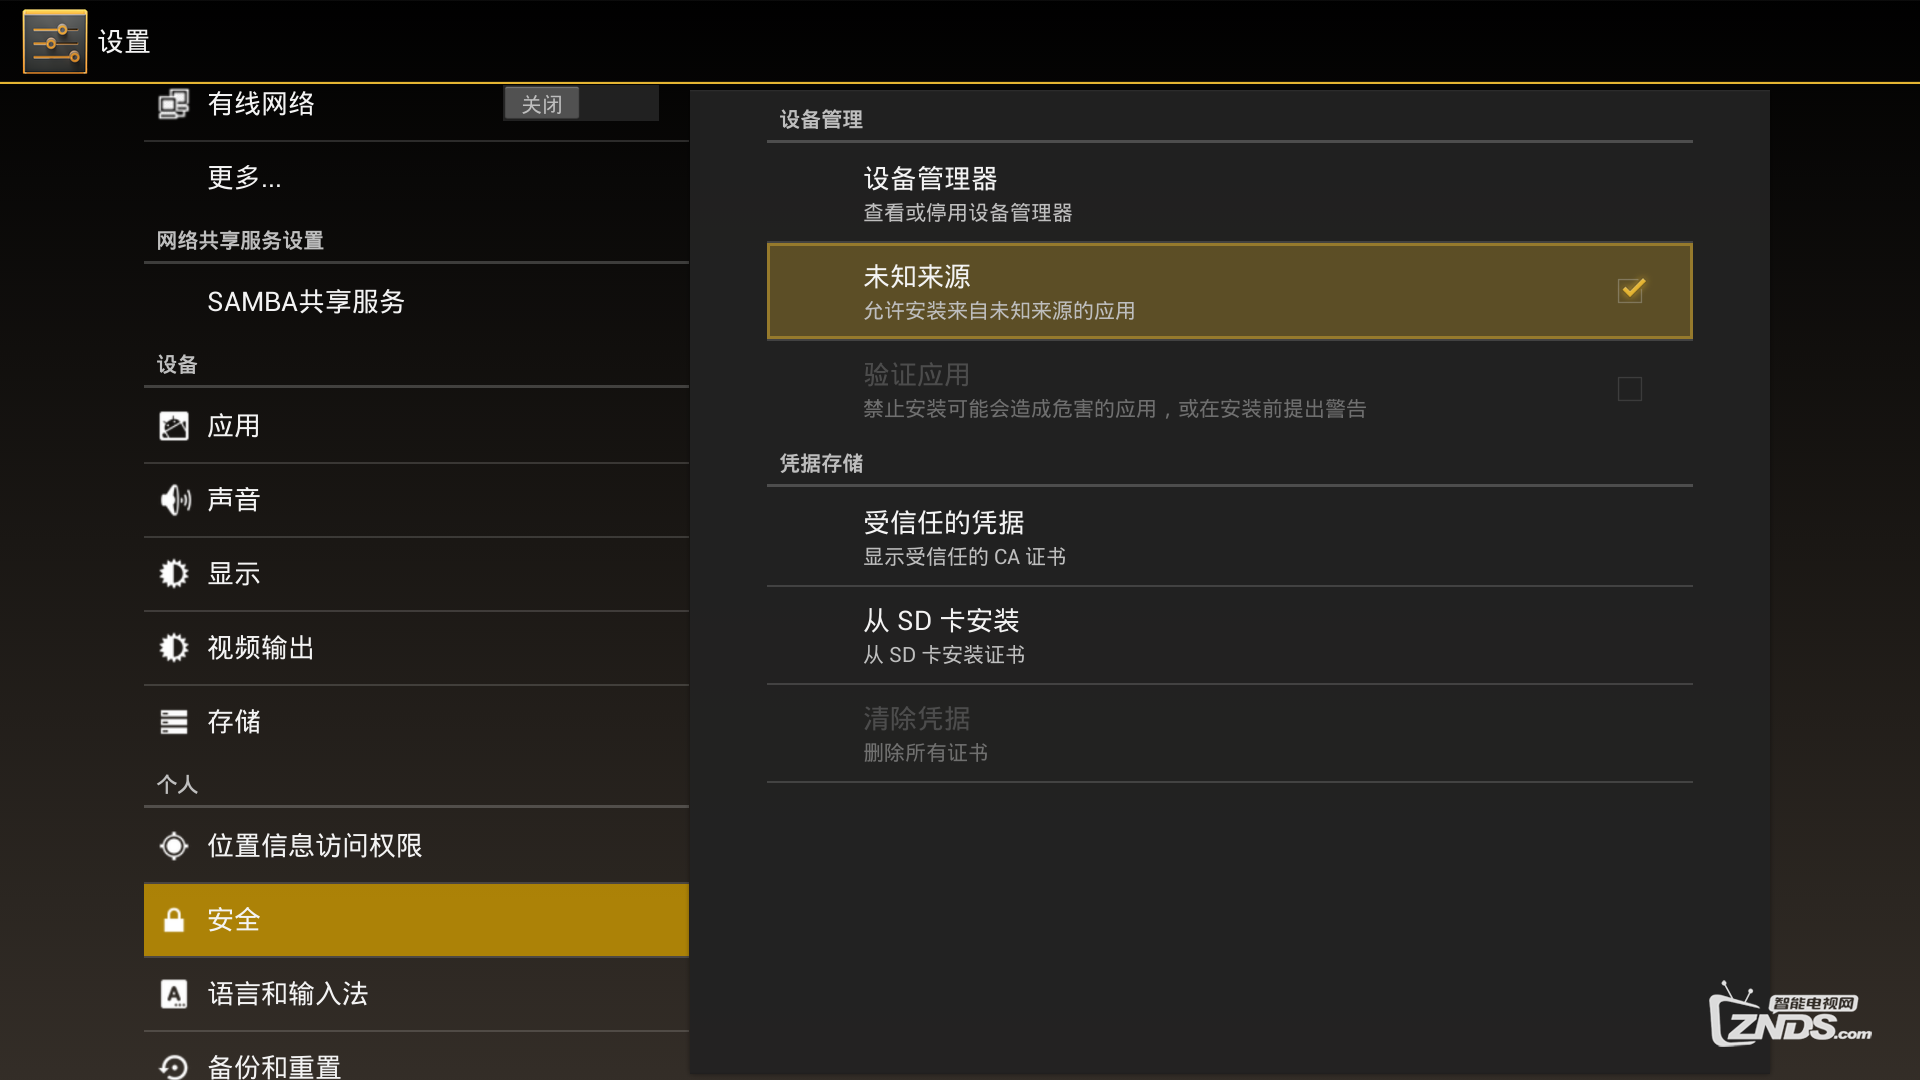Toggle the 有线网络 switch showing 关闭
Viewport: 1920px width, 1080px height.
581,104
